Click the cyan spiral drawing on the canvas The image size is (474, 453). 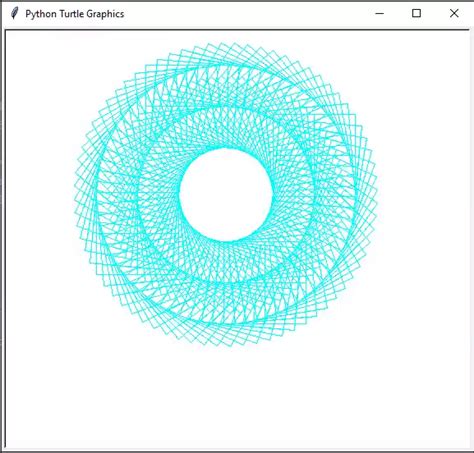[x=226, y=195]
